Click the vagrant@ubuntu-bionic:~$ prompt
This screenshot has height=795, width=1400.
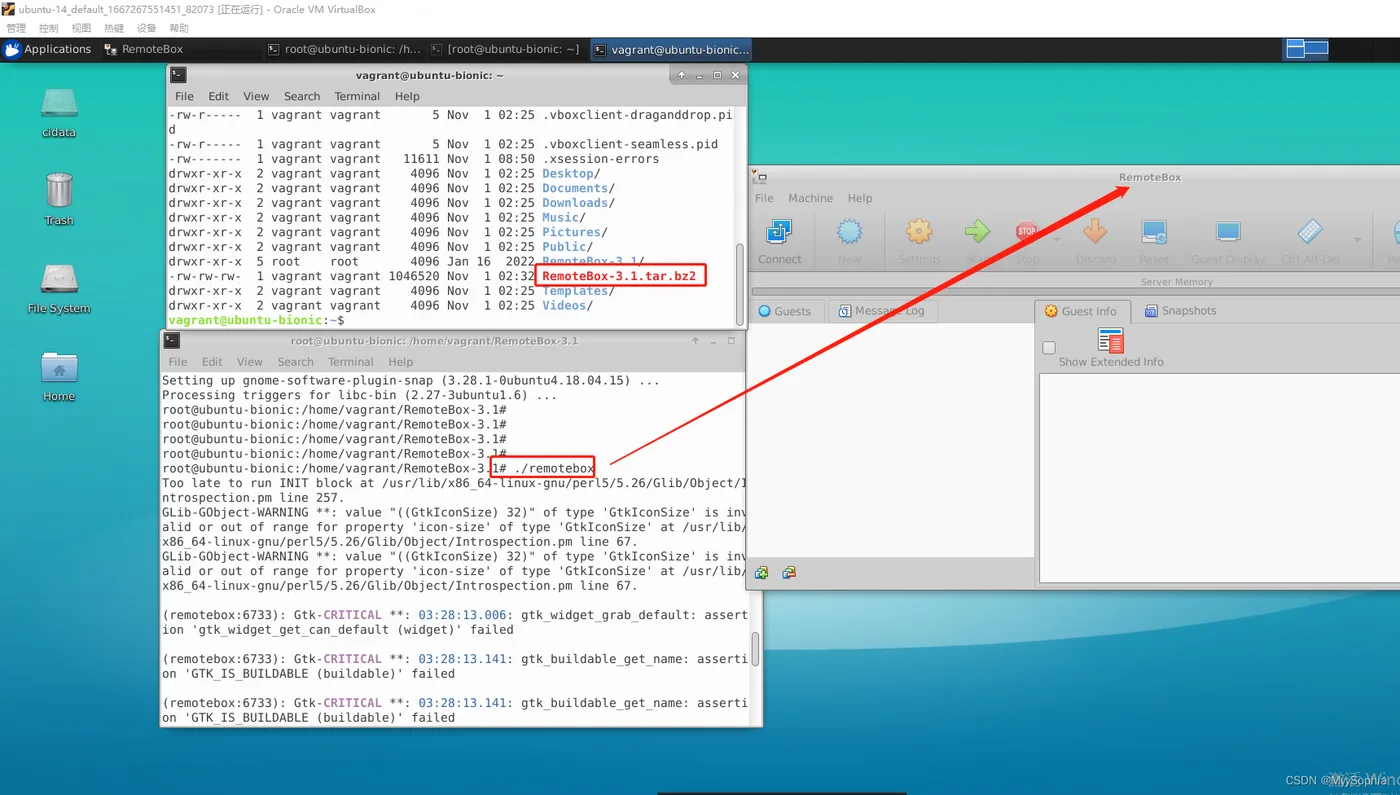coord(256,320)
